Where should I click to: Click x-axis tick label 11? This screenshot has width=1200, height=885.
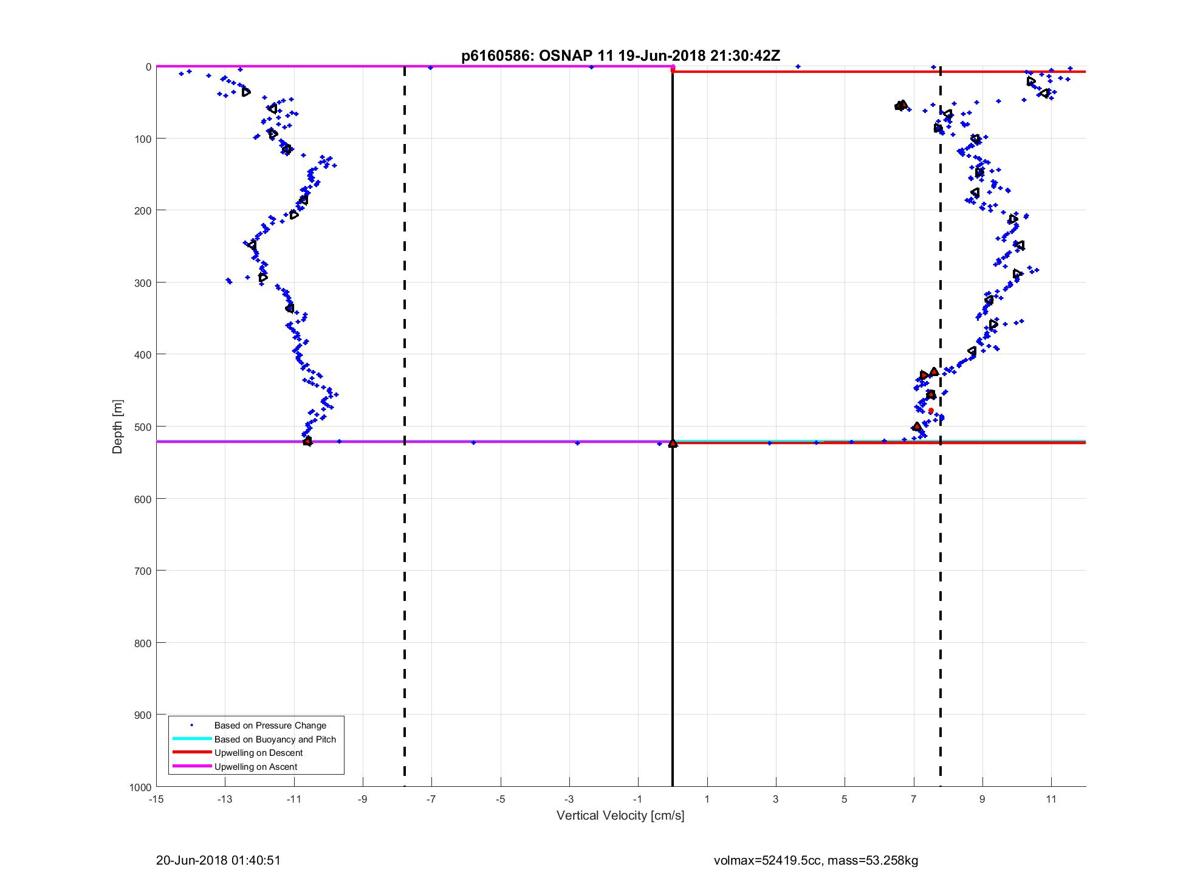coord(1052,800)
